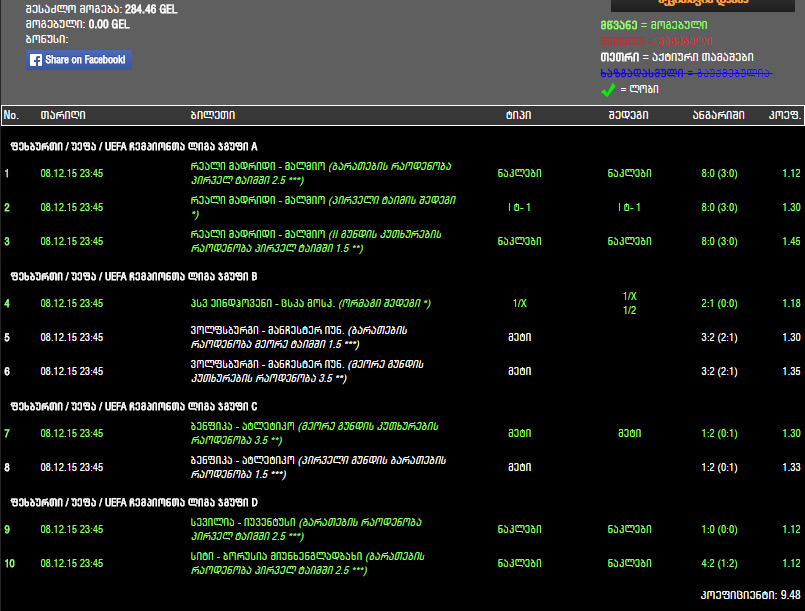805x611 pixels.
Task: Click the ანგარიში score column header
Action: click(x=718, y=115)
